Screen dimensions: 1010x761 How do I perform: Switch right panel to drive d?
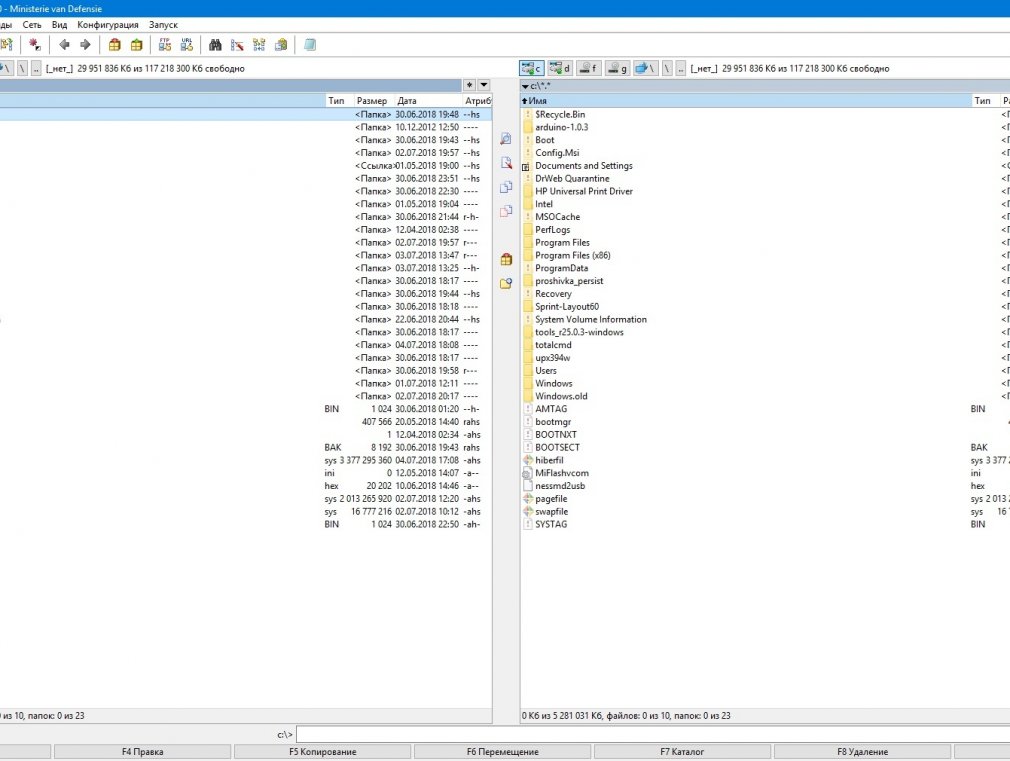tap(560, 68)
